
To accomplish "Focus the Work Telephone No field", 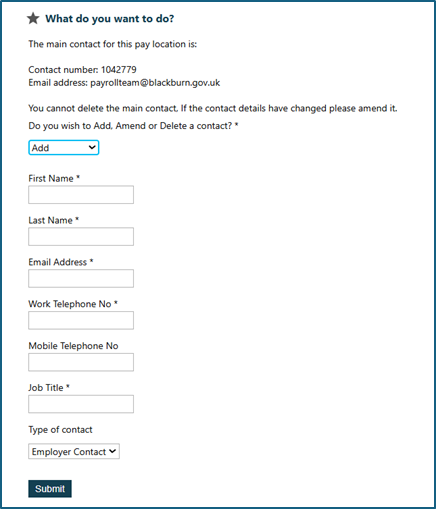I will [81, 320].
